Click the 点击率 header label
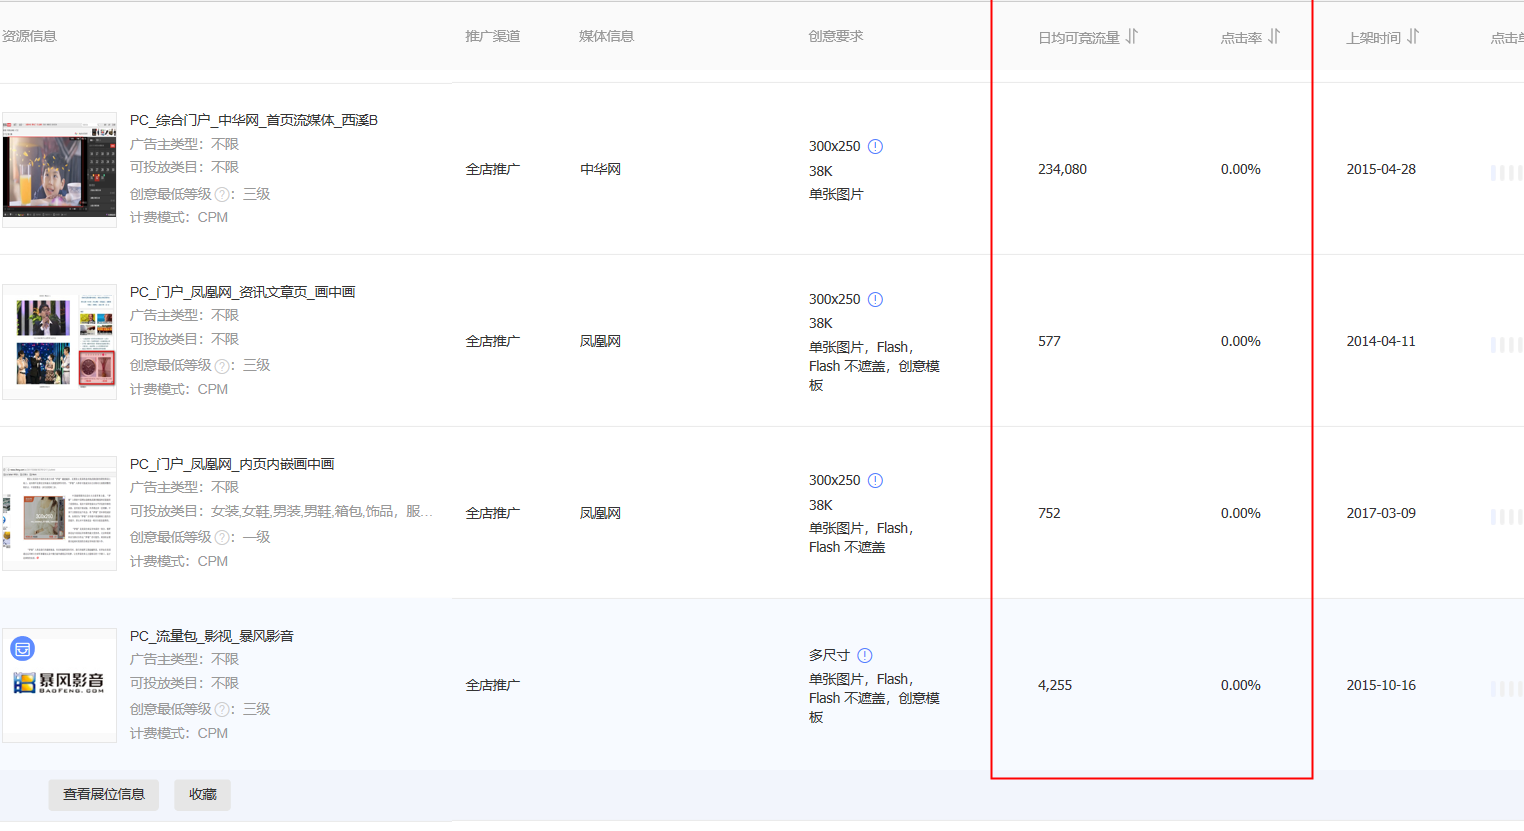Image resolution: width=1524 pixels, height=831 pixels. pos(1241,38)
